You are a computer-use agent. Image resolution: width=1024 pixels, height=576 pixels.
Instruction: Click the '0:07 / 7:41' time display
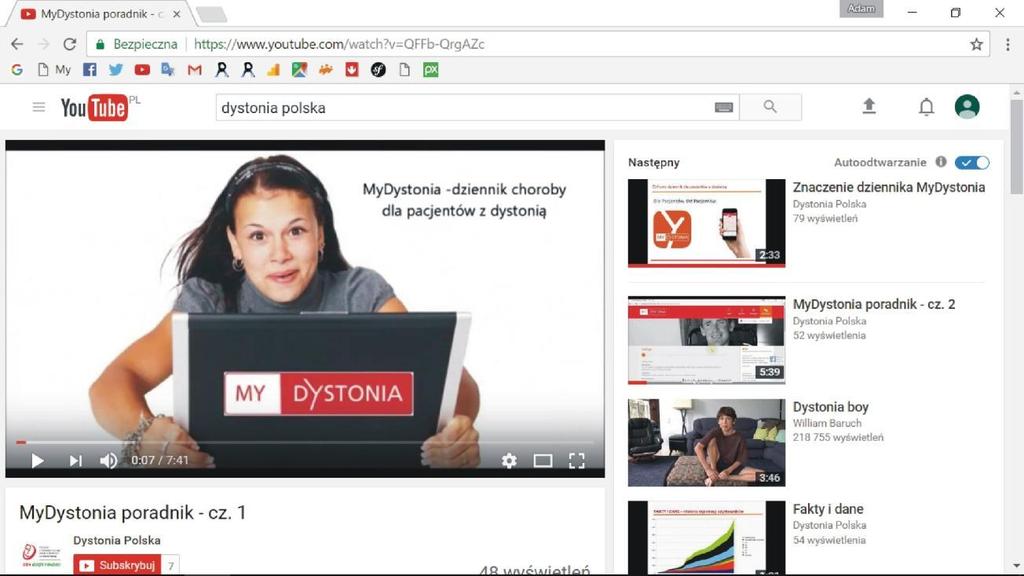coord(160,460)
